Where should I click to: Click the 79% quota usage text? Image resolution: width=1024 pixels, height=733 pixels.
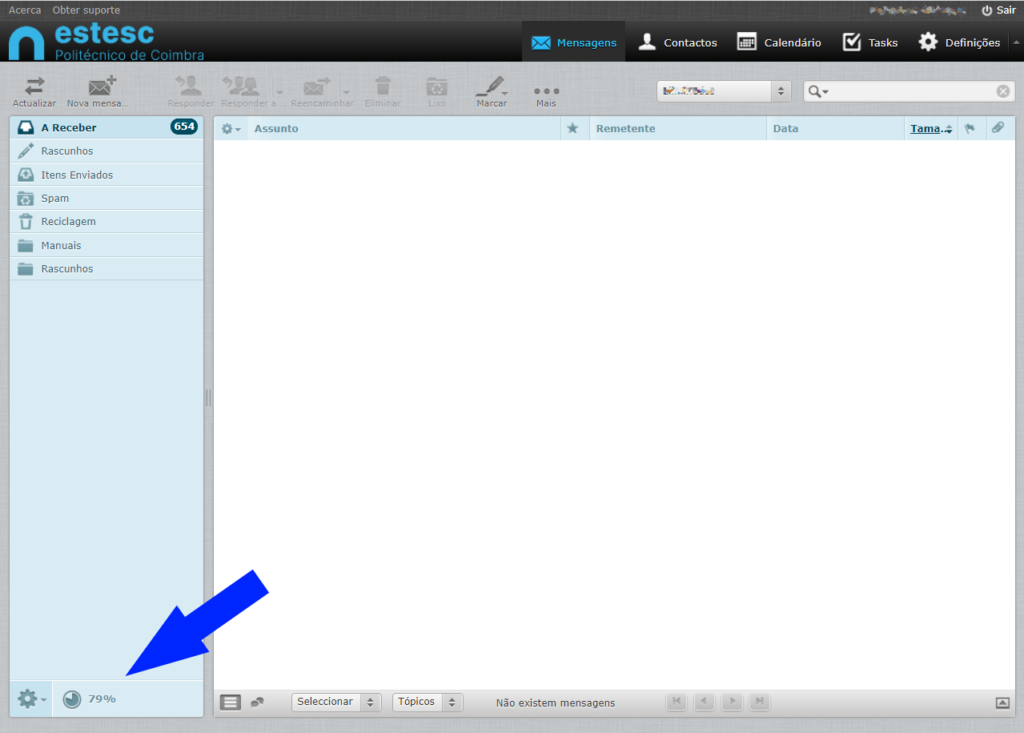pos(102,699)
